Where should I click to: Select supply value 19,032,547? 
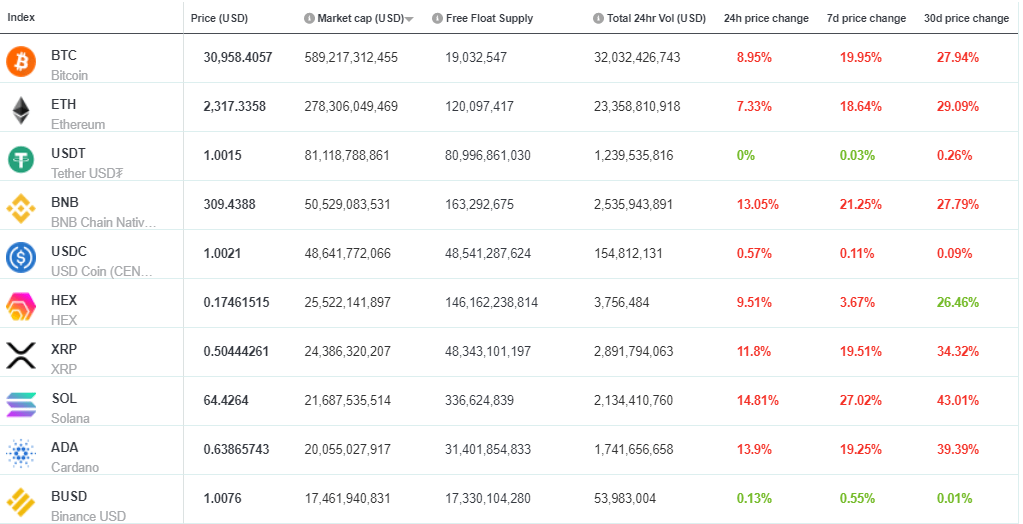(x=476, y=57)
